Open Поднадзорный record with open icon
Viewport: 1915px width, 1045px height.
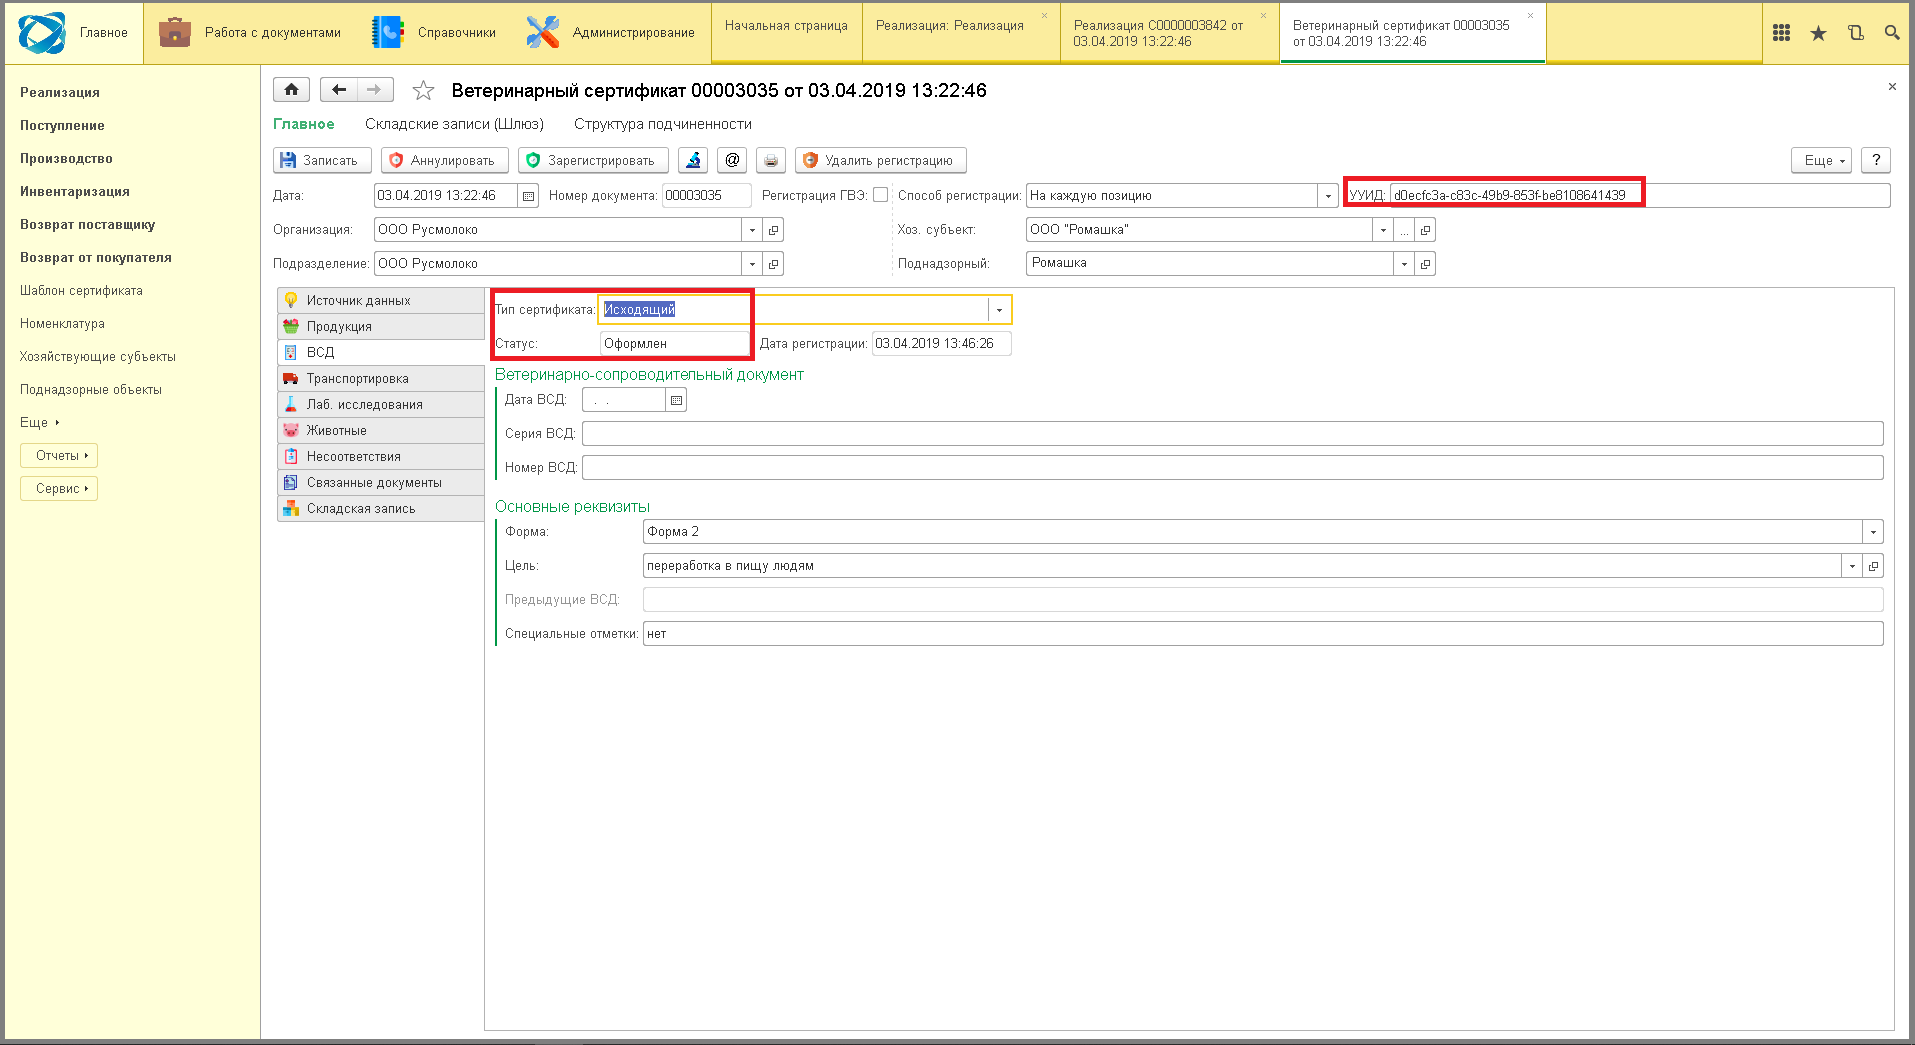(x=1425, y=264)
